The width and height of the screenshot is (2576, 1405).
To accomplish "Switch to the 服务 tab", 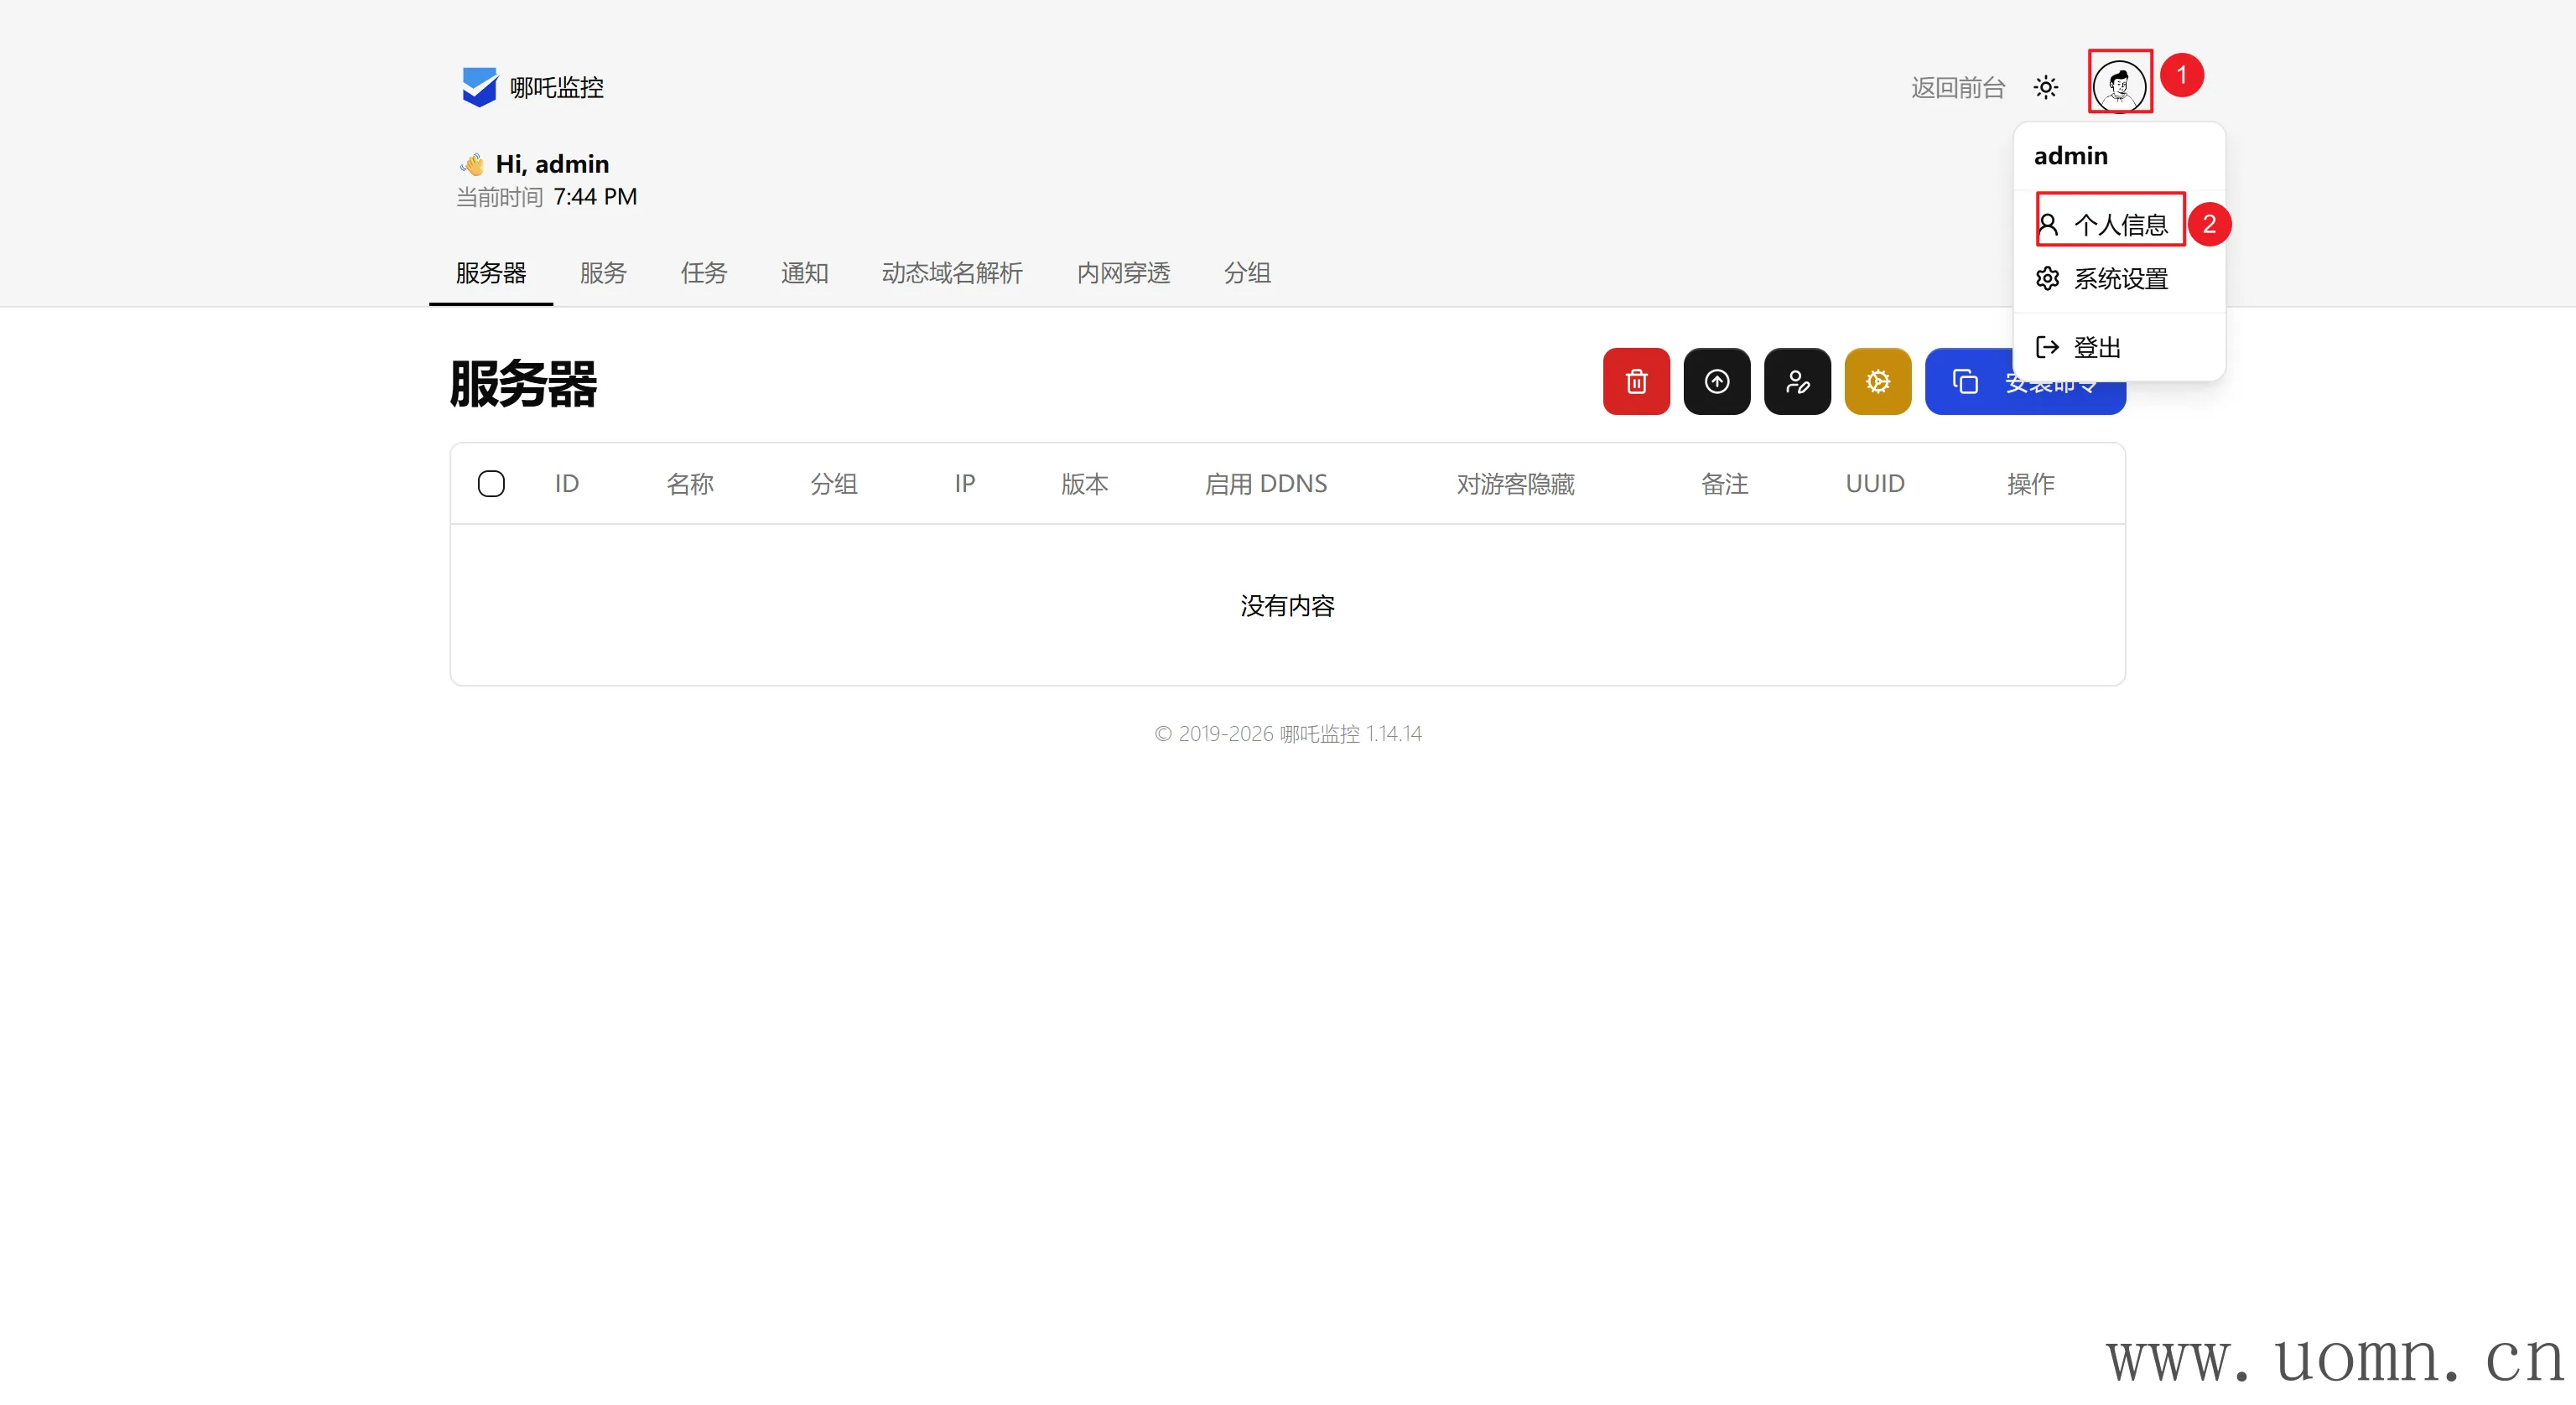I will coord(603,273).
